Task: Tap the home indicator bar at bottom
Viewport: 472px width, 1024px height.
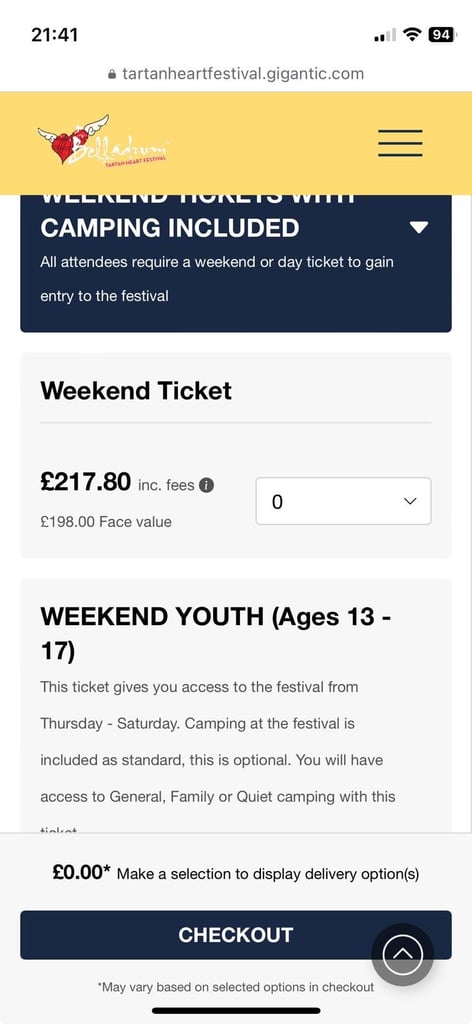Action: (x=236, y=1010)
